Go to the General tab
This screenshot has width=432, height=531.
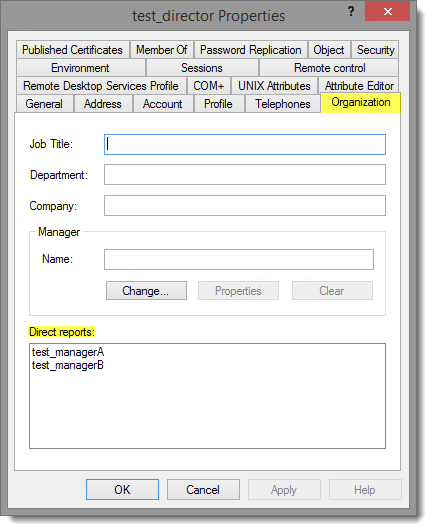pos(44,104)
